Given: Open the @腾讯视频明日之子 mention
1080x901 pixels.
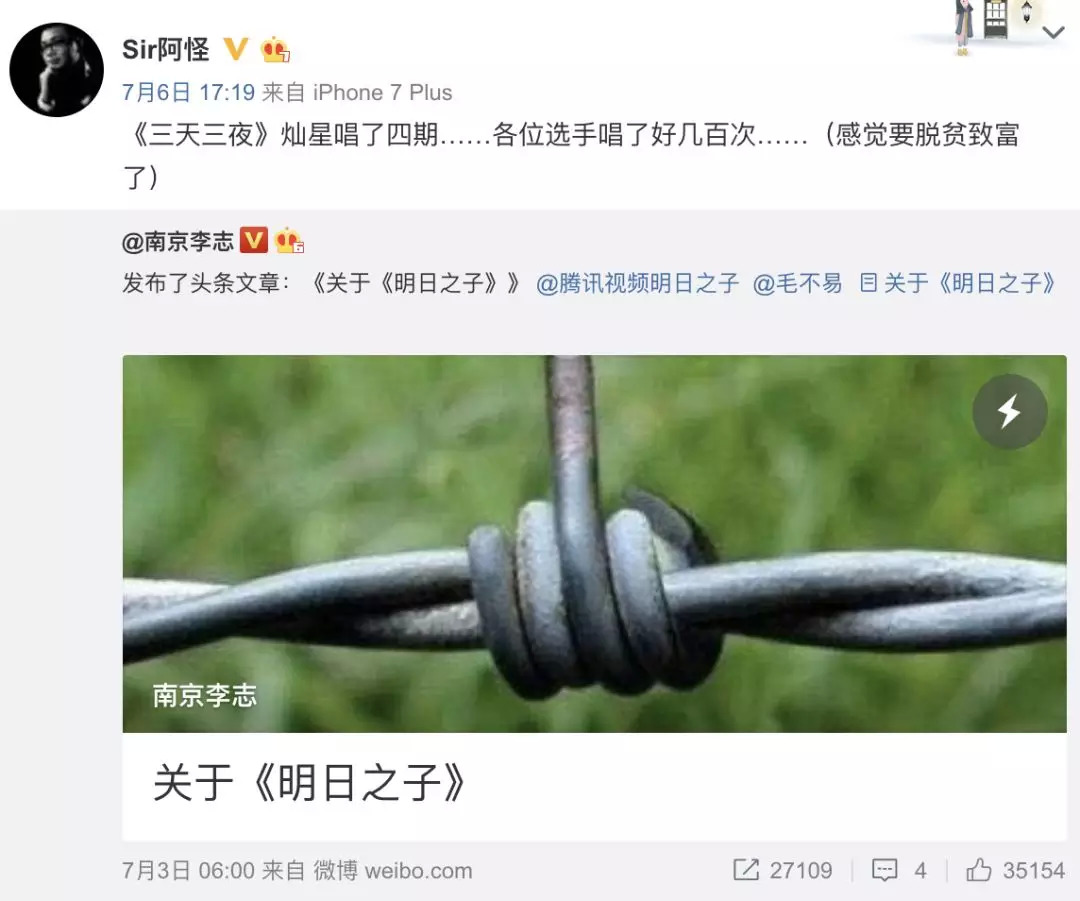Looking at the screenshot, I should [637, 283].
